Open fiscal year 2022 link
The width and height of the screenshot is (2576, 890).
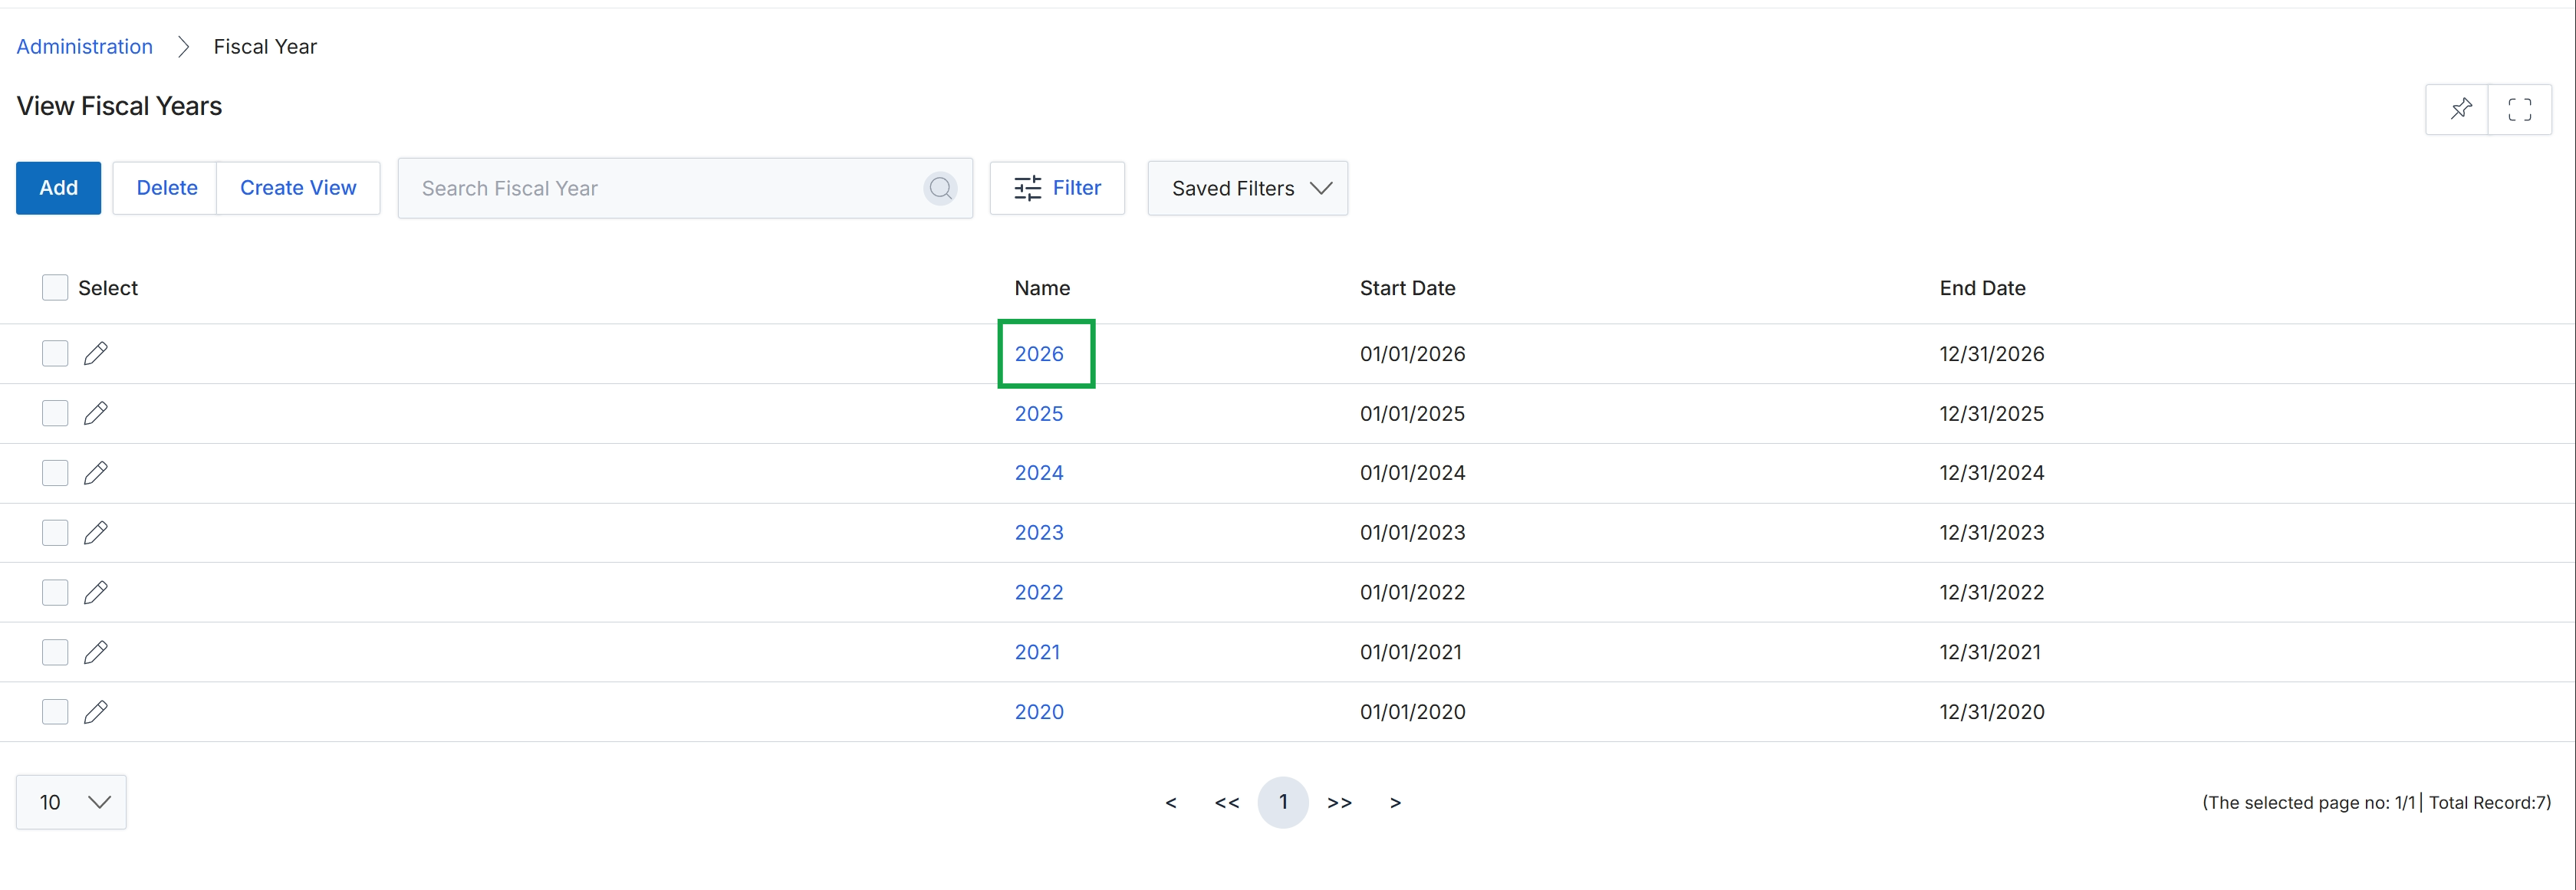pyautogui.click(x=1039, y=592)
